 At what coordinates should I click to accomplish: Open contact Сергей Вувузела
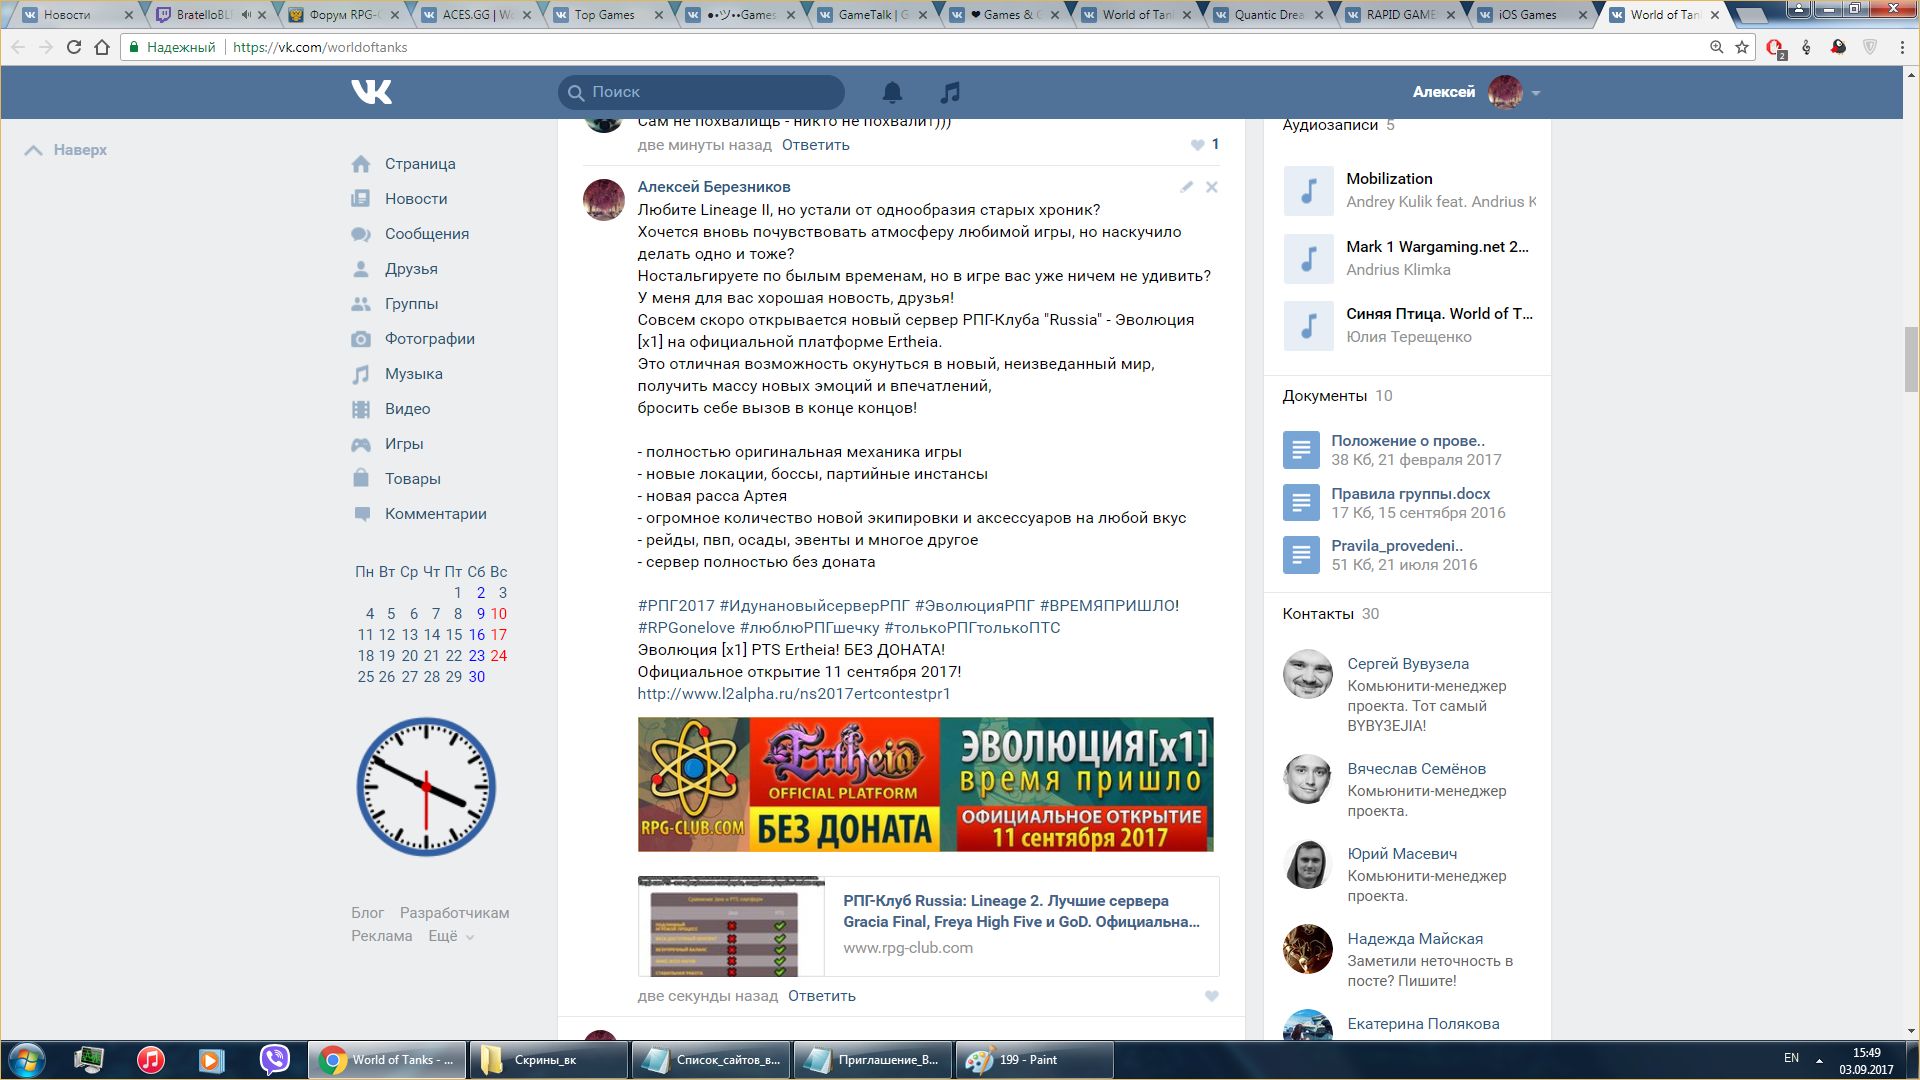point(1408,664)
